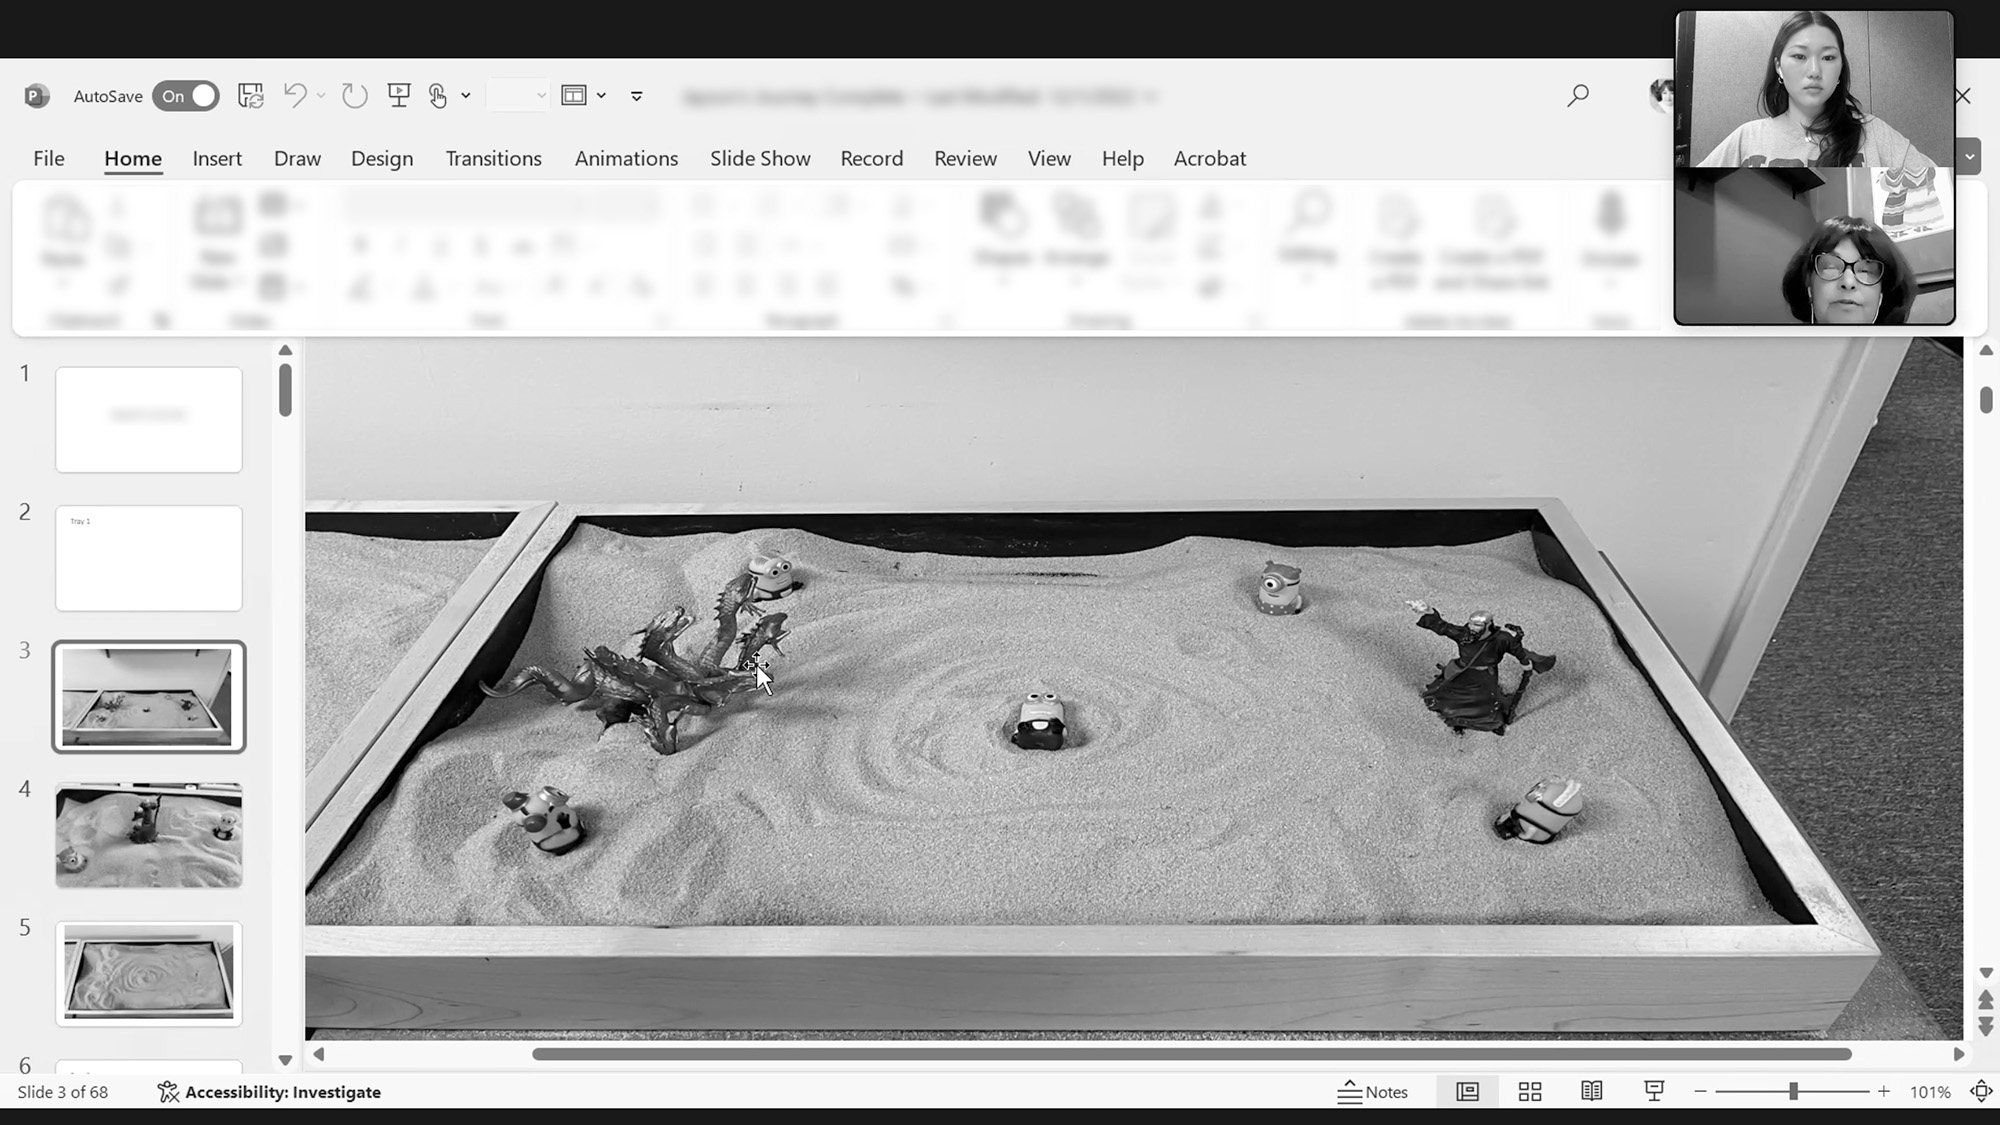This screenshot has width=2000, height=1125.
Task: Click Accessibility: Investigate status button
Action: coord(269,1092)
